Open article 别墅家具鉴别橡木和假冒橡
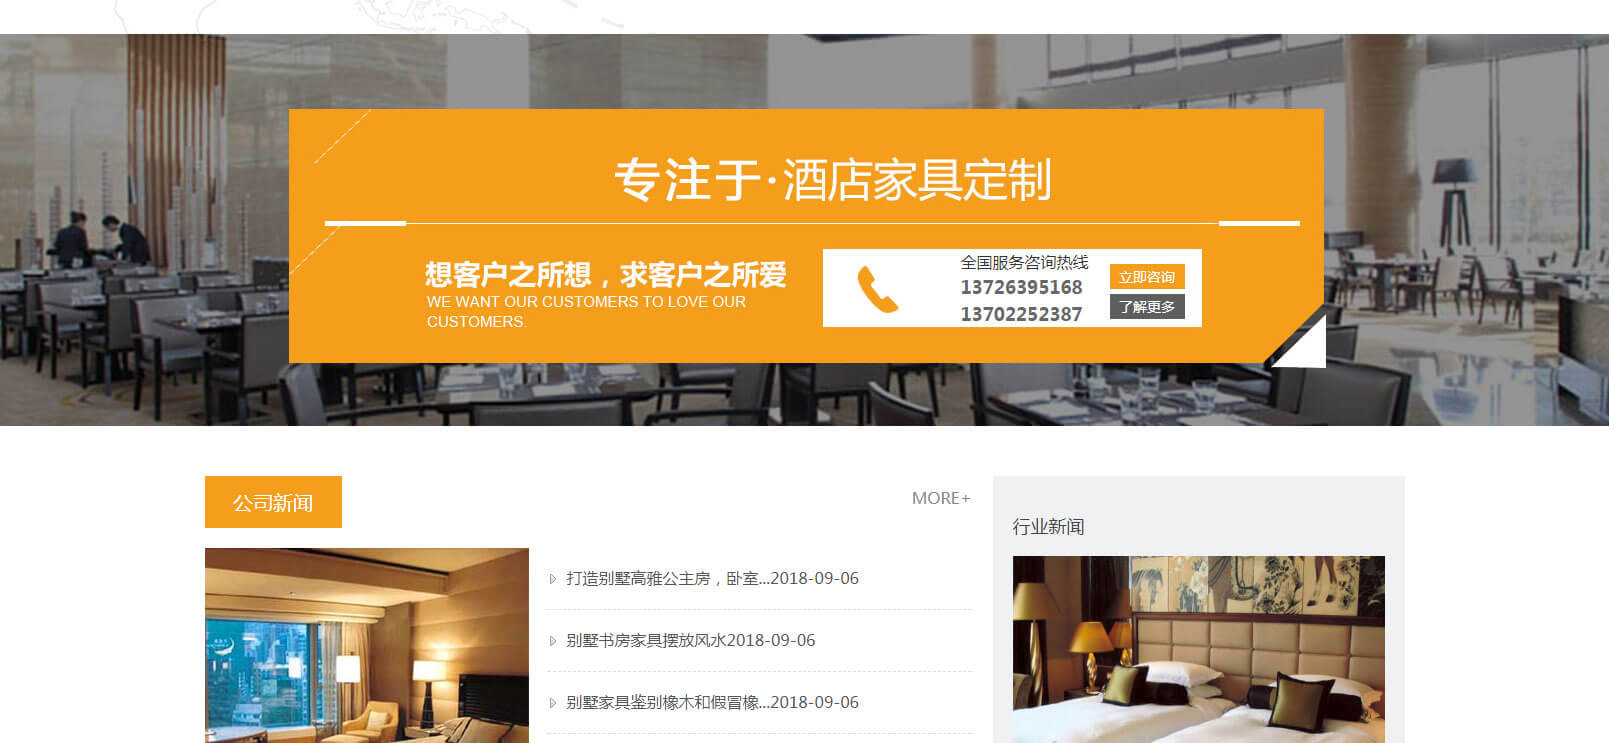Image resolution: width=1609 pixels, height=743 pixels. [x=712, y=702]
